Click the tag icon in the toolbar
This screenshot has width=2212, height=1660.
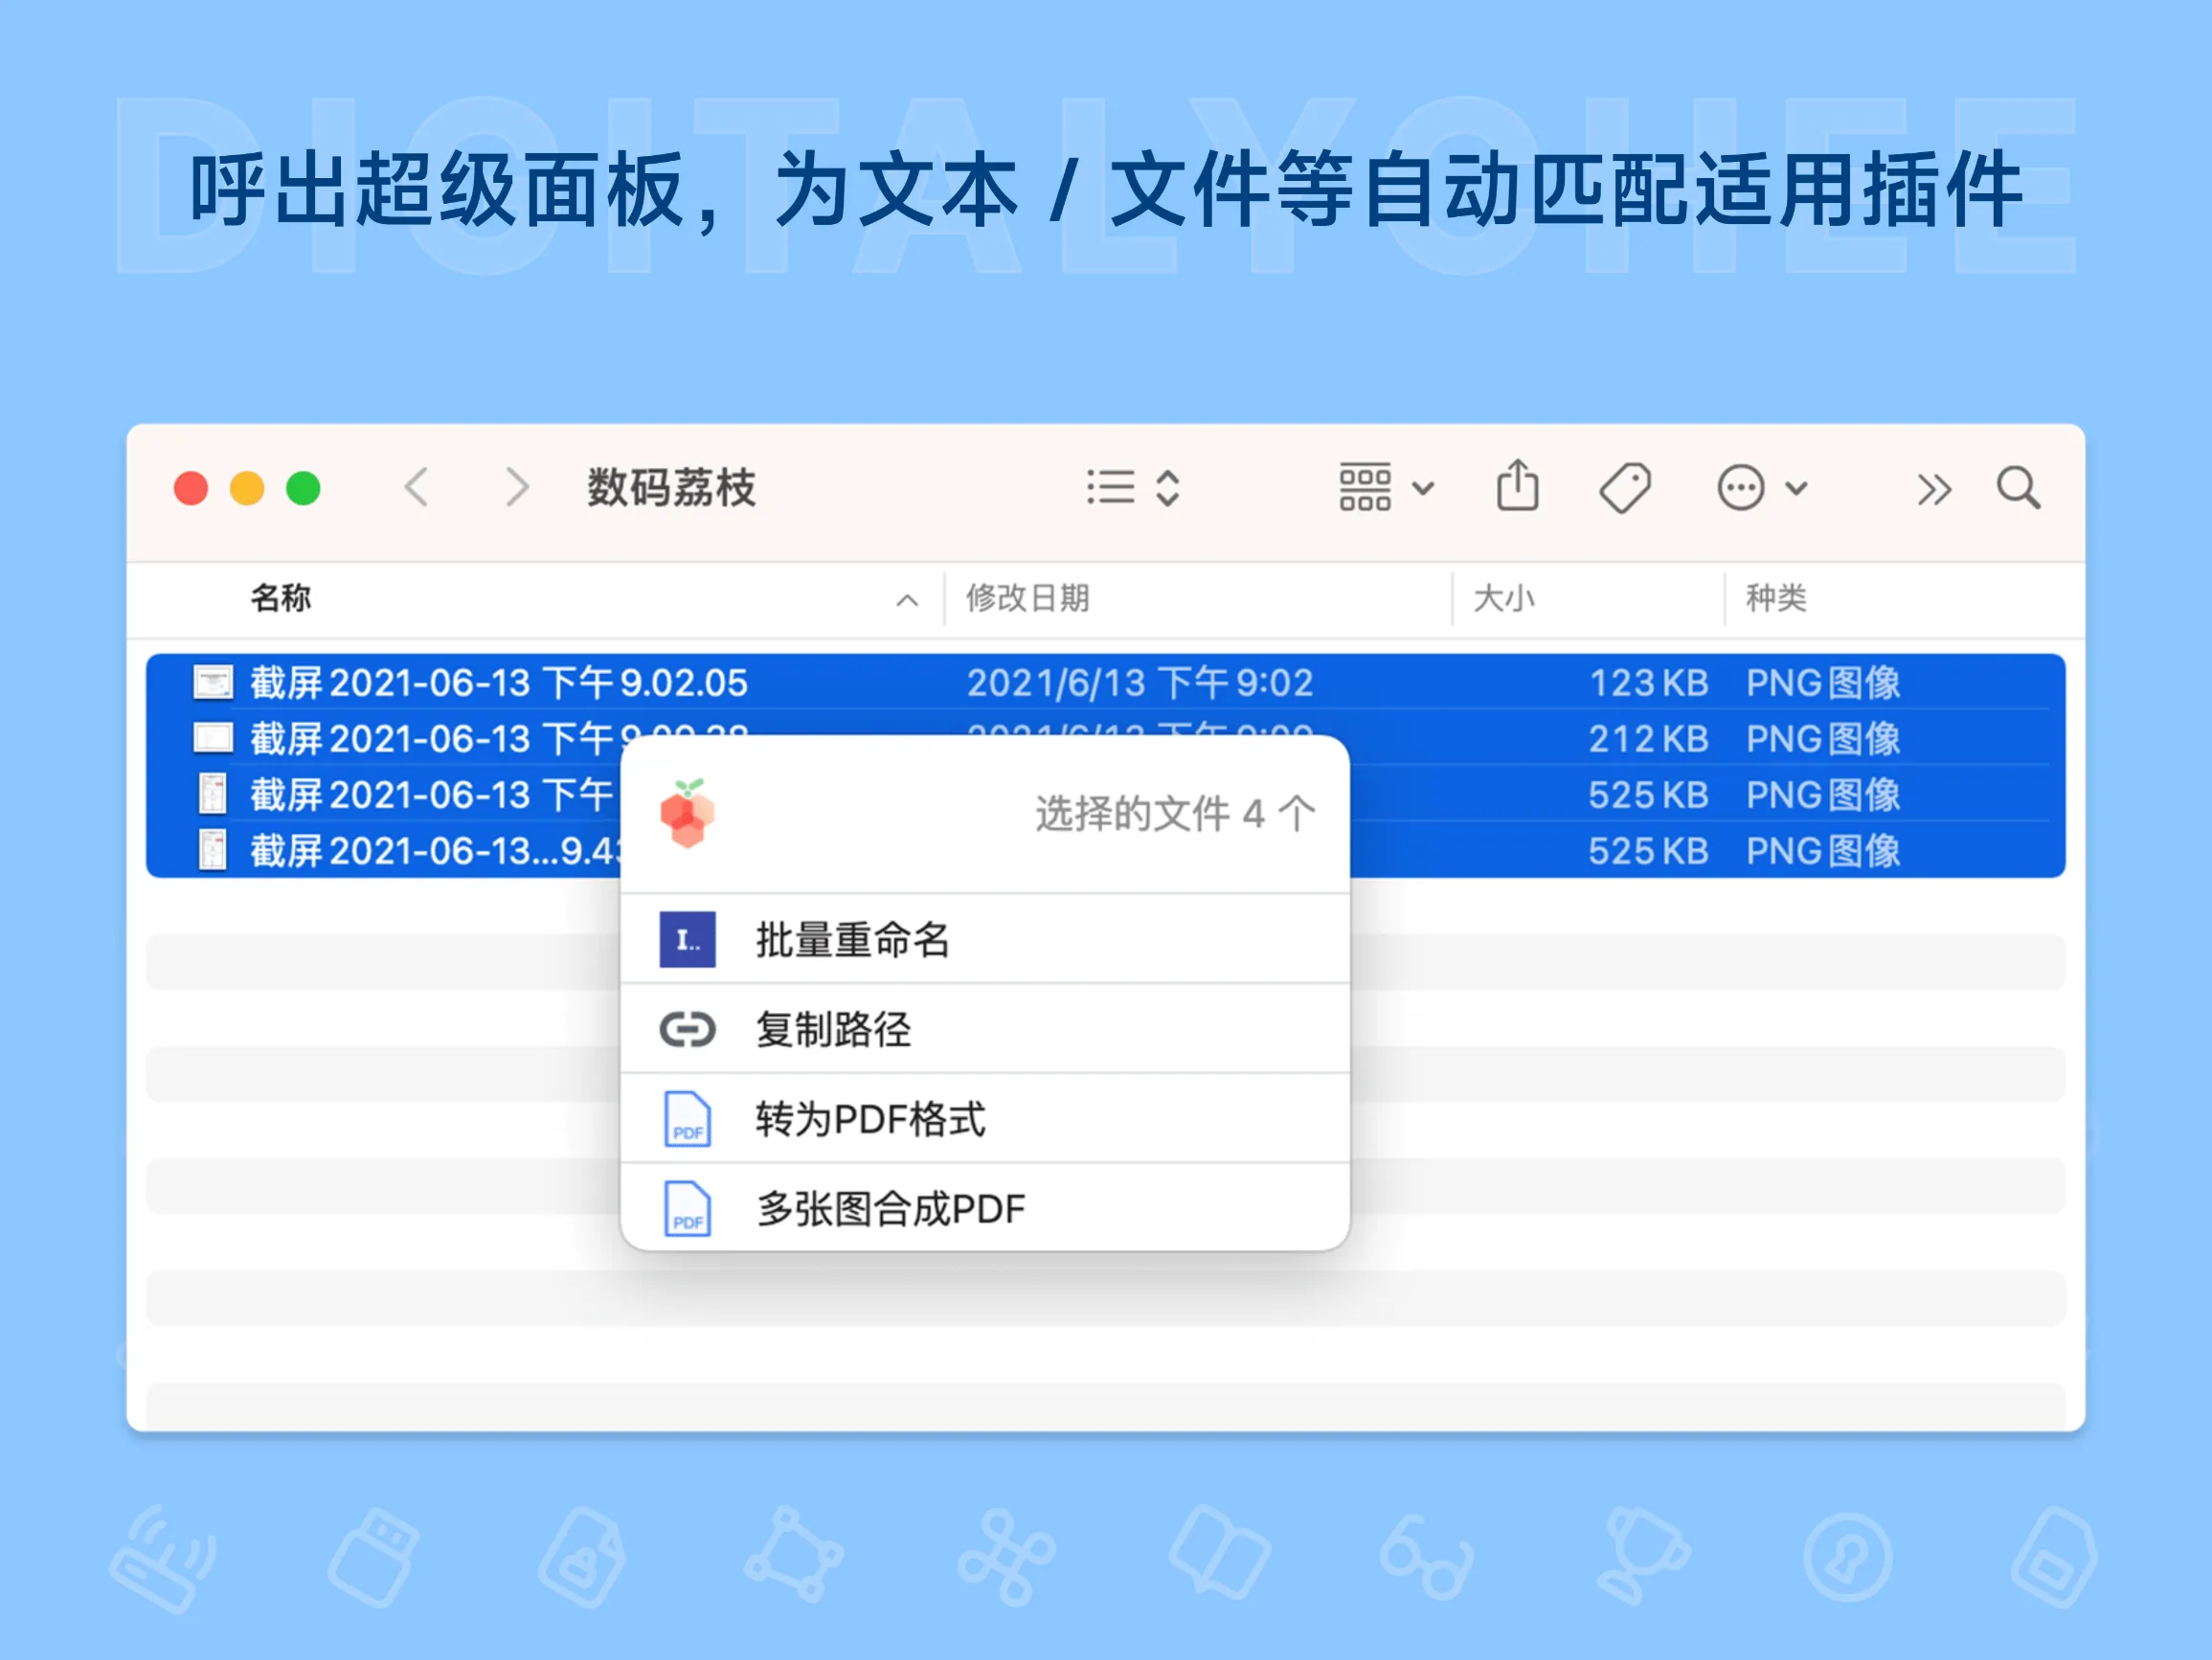coord(1625,487)
